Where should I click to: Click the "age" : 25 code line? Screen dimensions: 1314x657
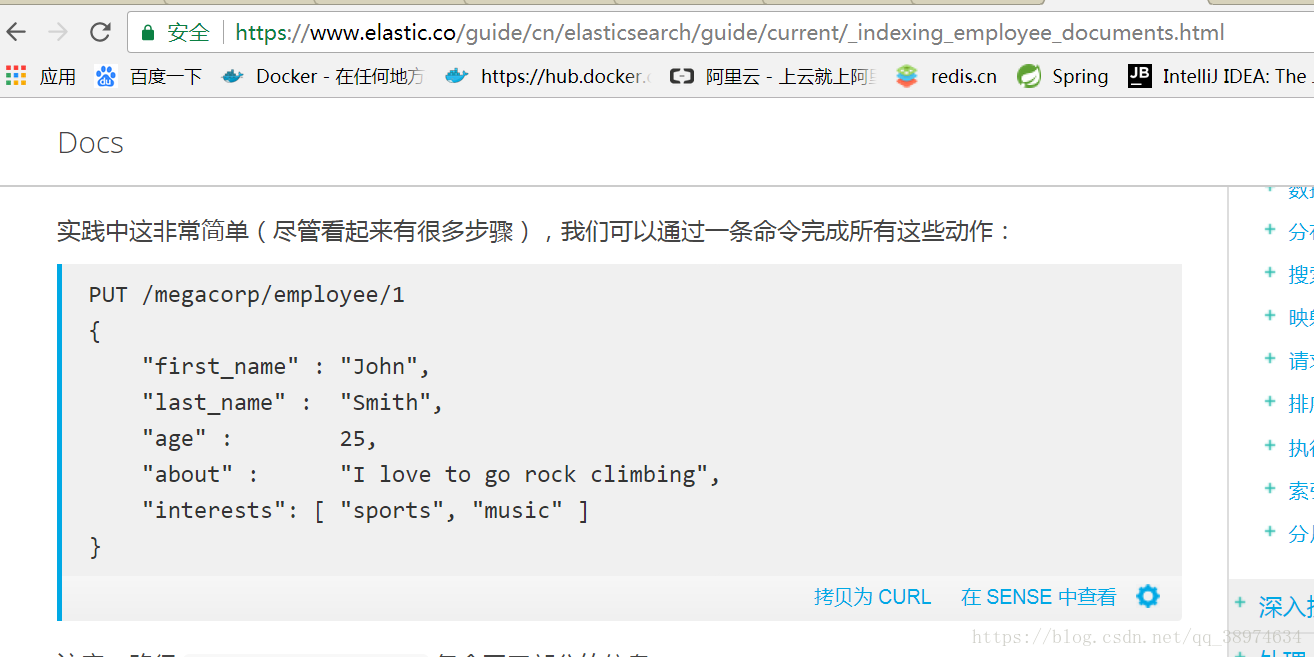(260, 439)
